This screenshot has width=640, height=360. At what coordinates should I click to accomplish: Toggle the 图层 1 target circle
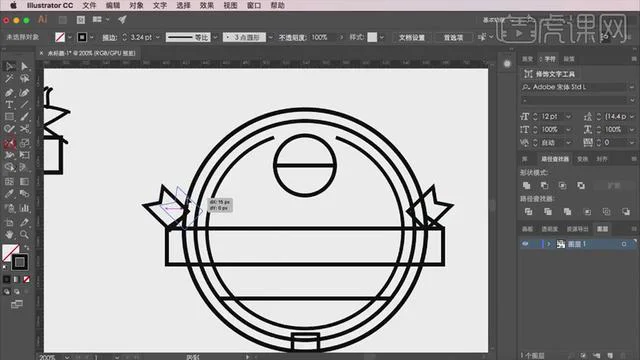624,244
